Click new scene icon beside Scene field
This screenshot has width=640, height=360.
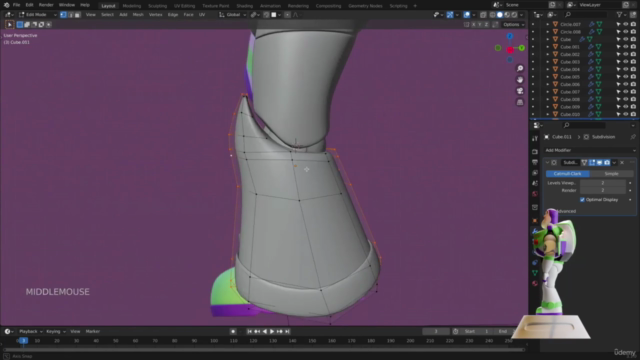tap(552, 5)
